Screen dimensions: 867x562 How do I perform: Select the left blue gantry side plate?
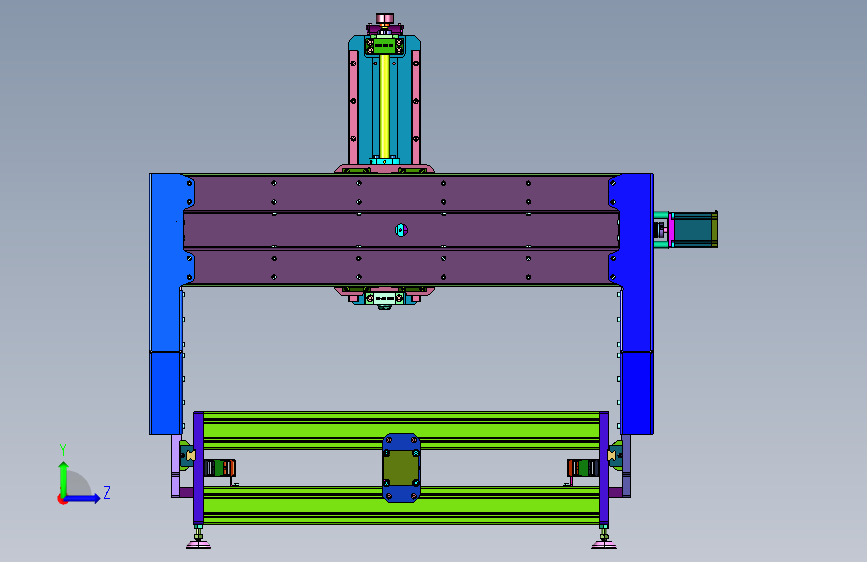166,304
